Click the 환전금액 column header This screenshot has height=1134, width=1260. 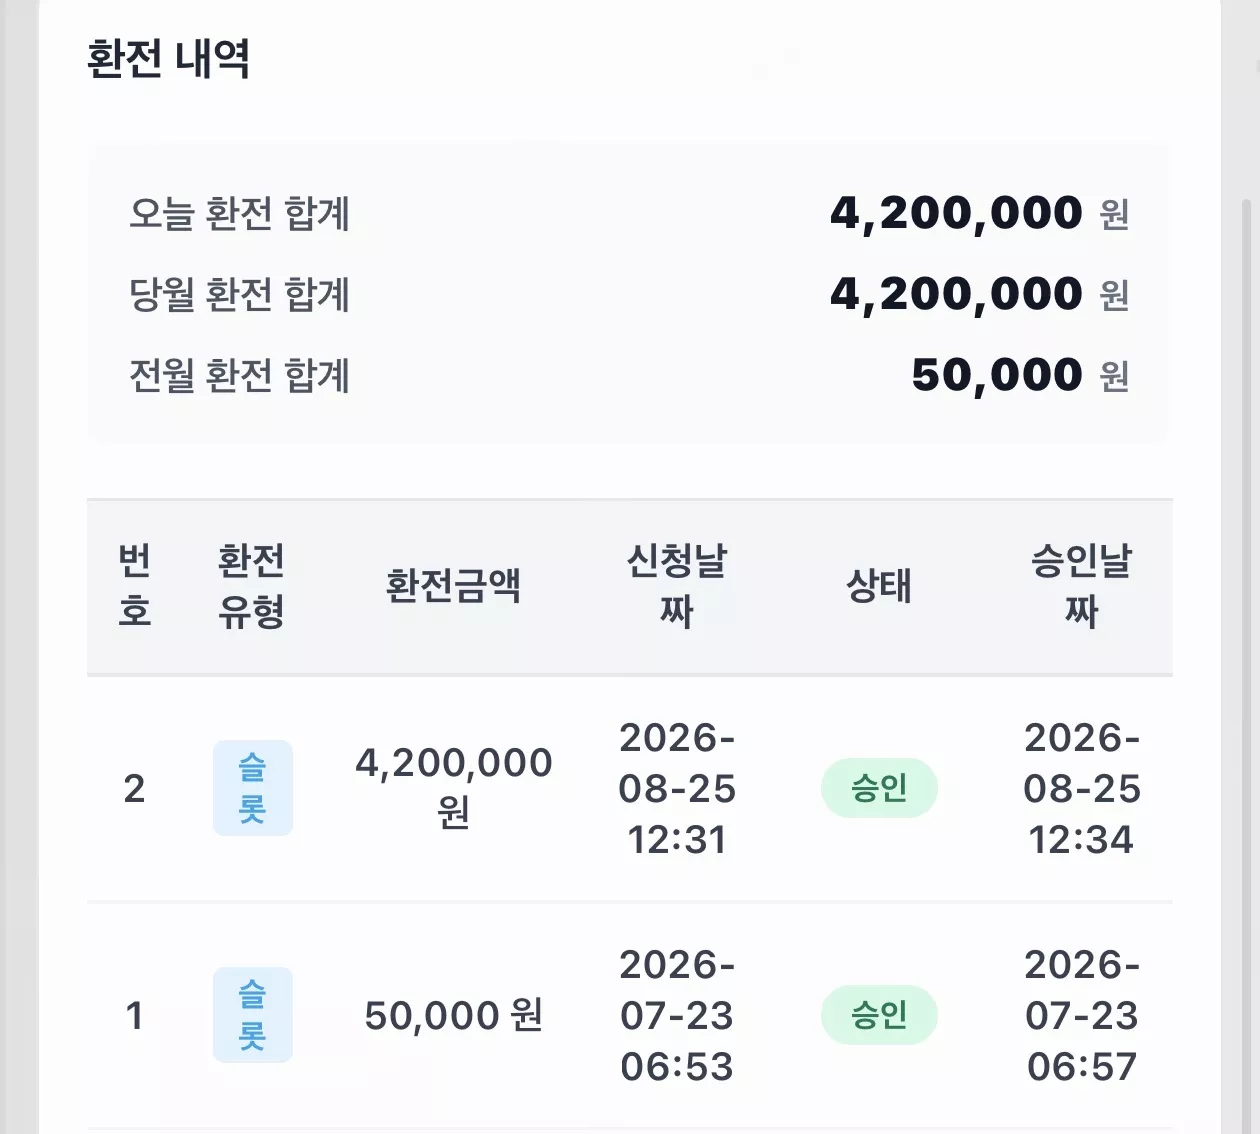(453, 586)
